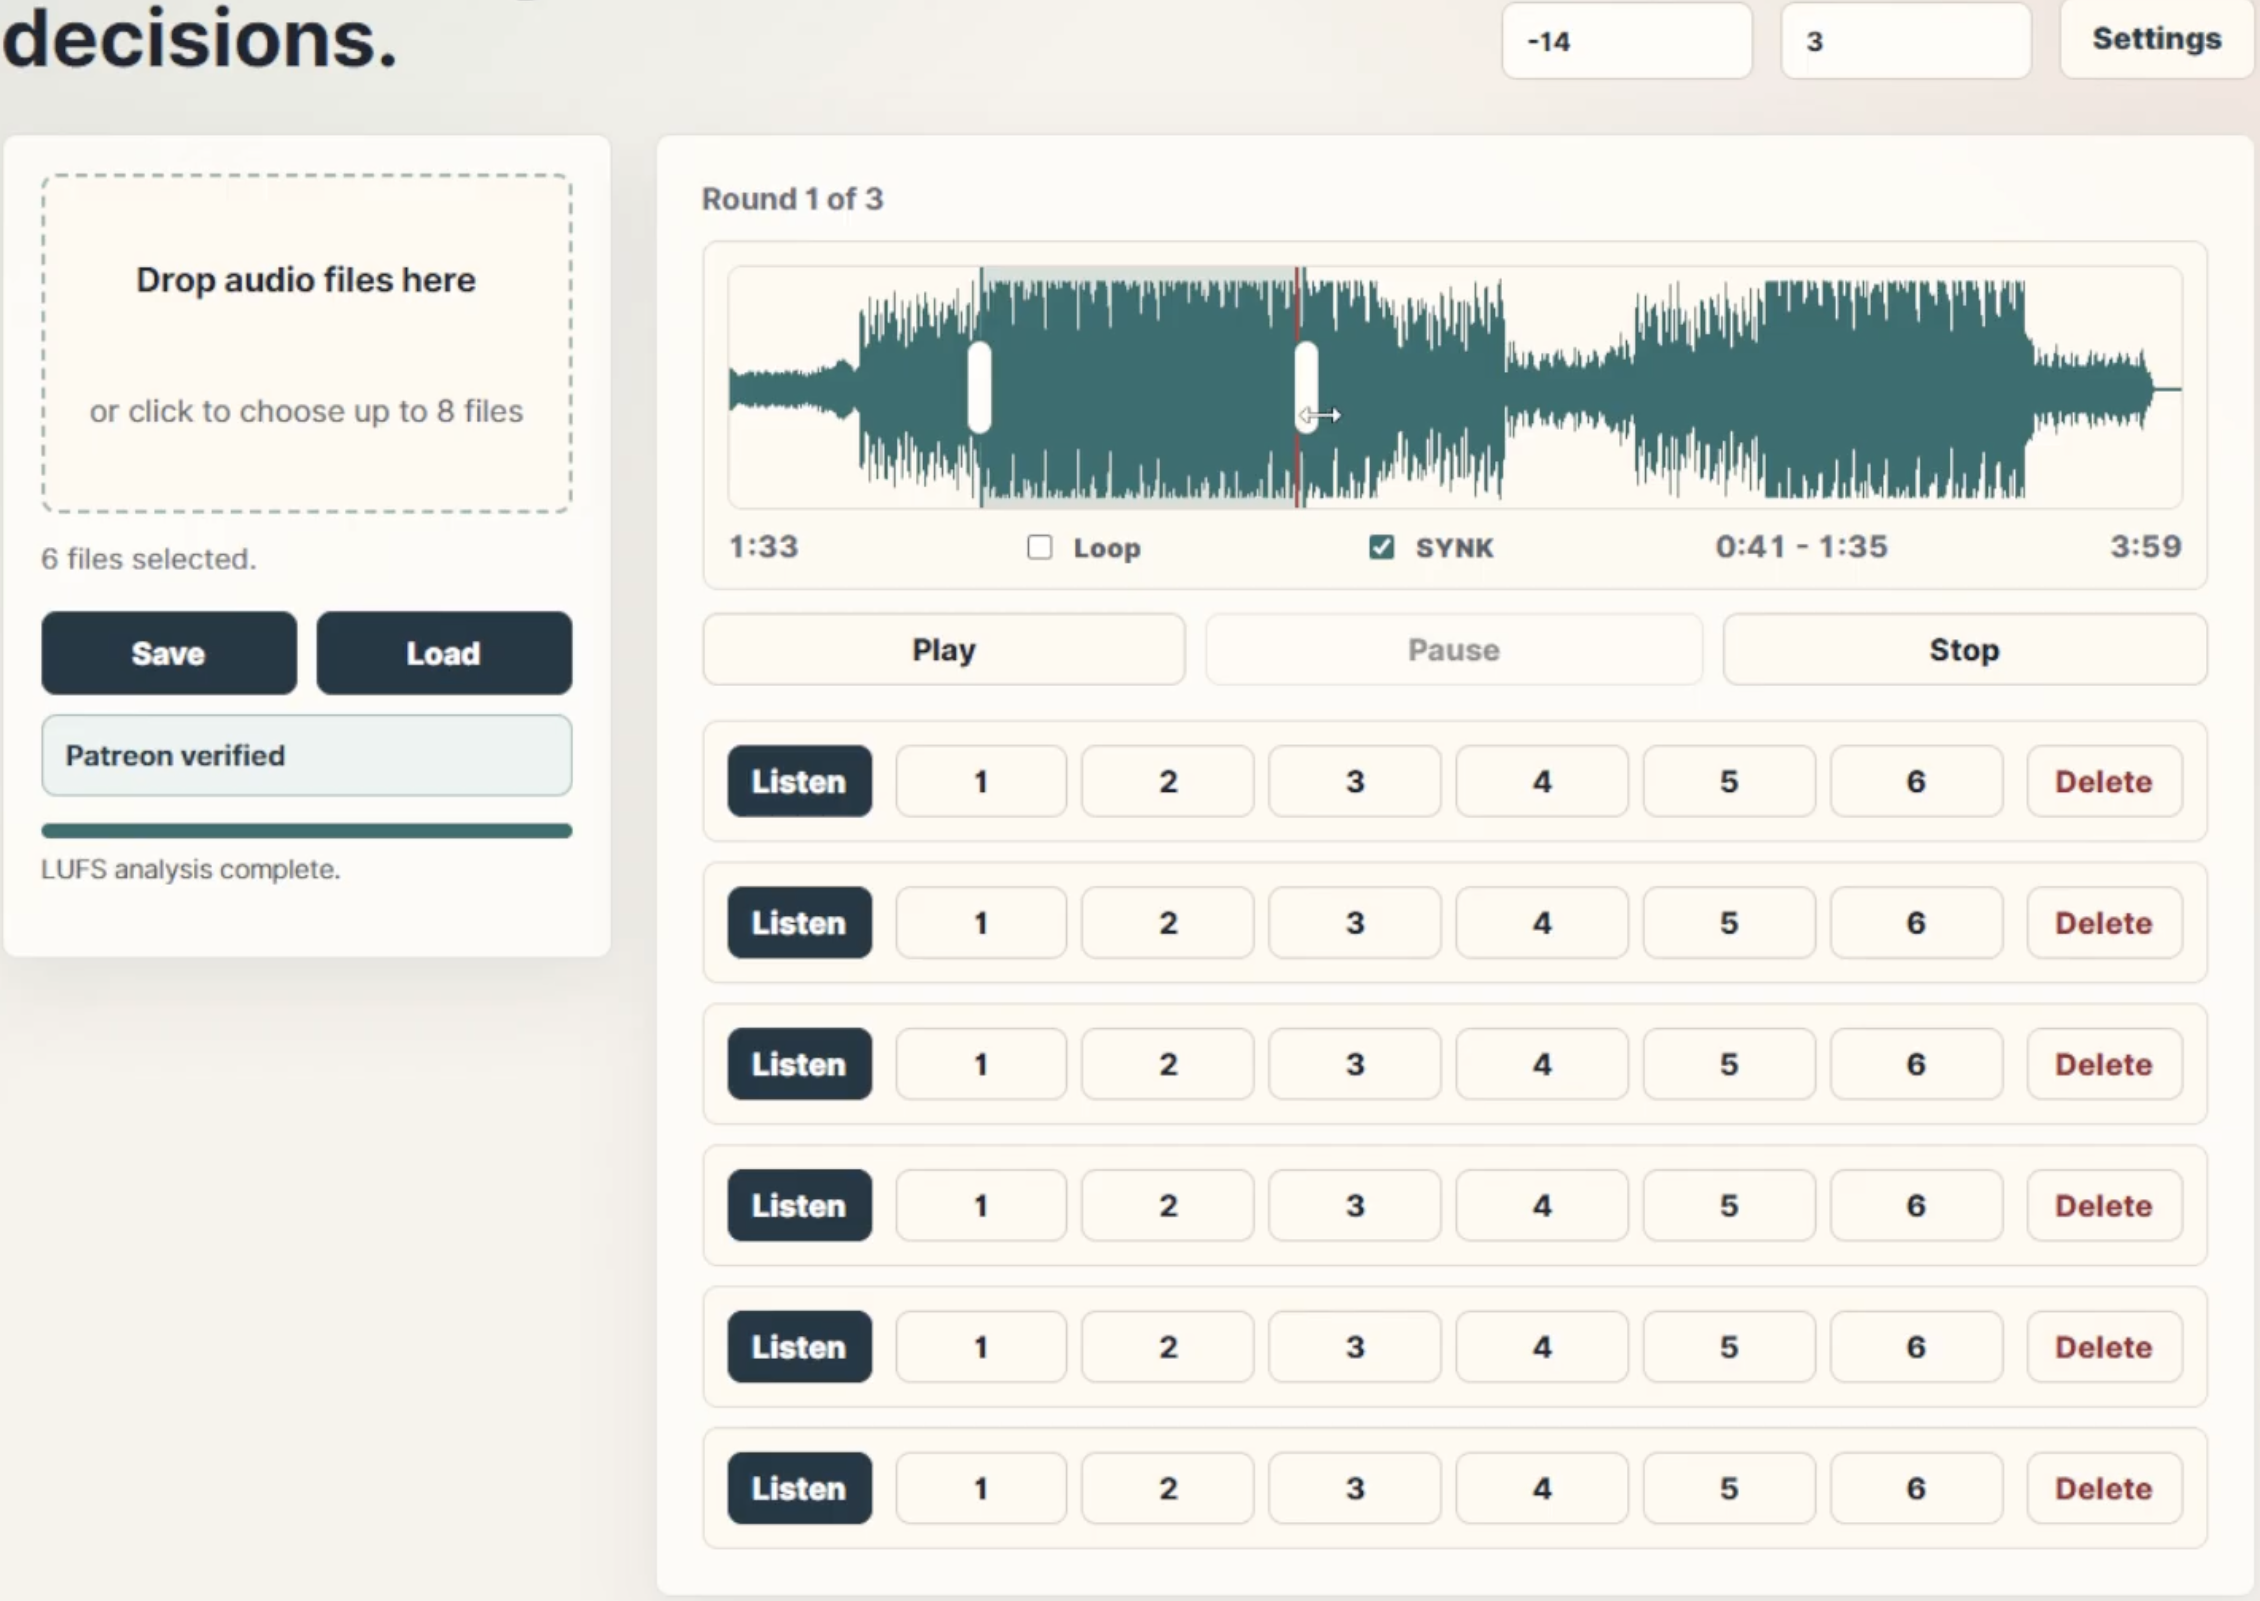Viewport: 2260px width, 1601px height.
Task: Open the Settings panel
Action: click(x=2156, y=40)
